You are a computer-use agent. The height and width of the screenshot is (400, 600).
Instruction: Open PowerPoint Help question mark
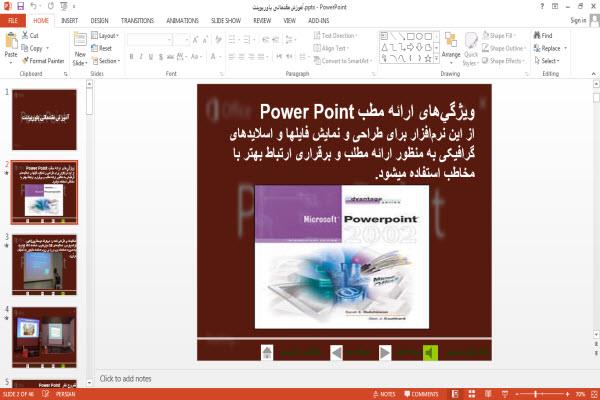click(542, 7)
